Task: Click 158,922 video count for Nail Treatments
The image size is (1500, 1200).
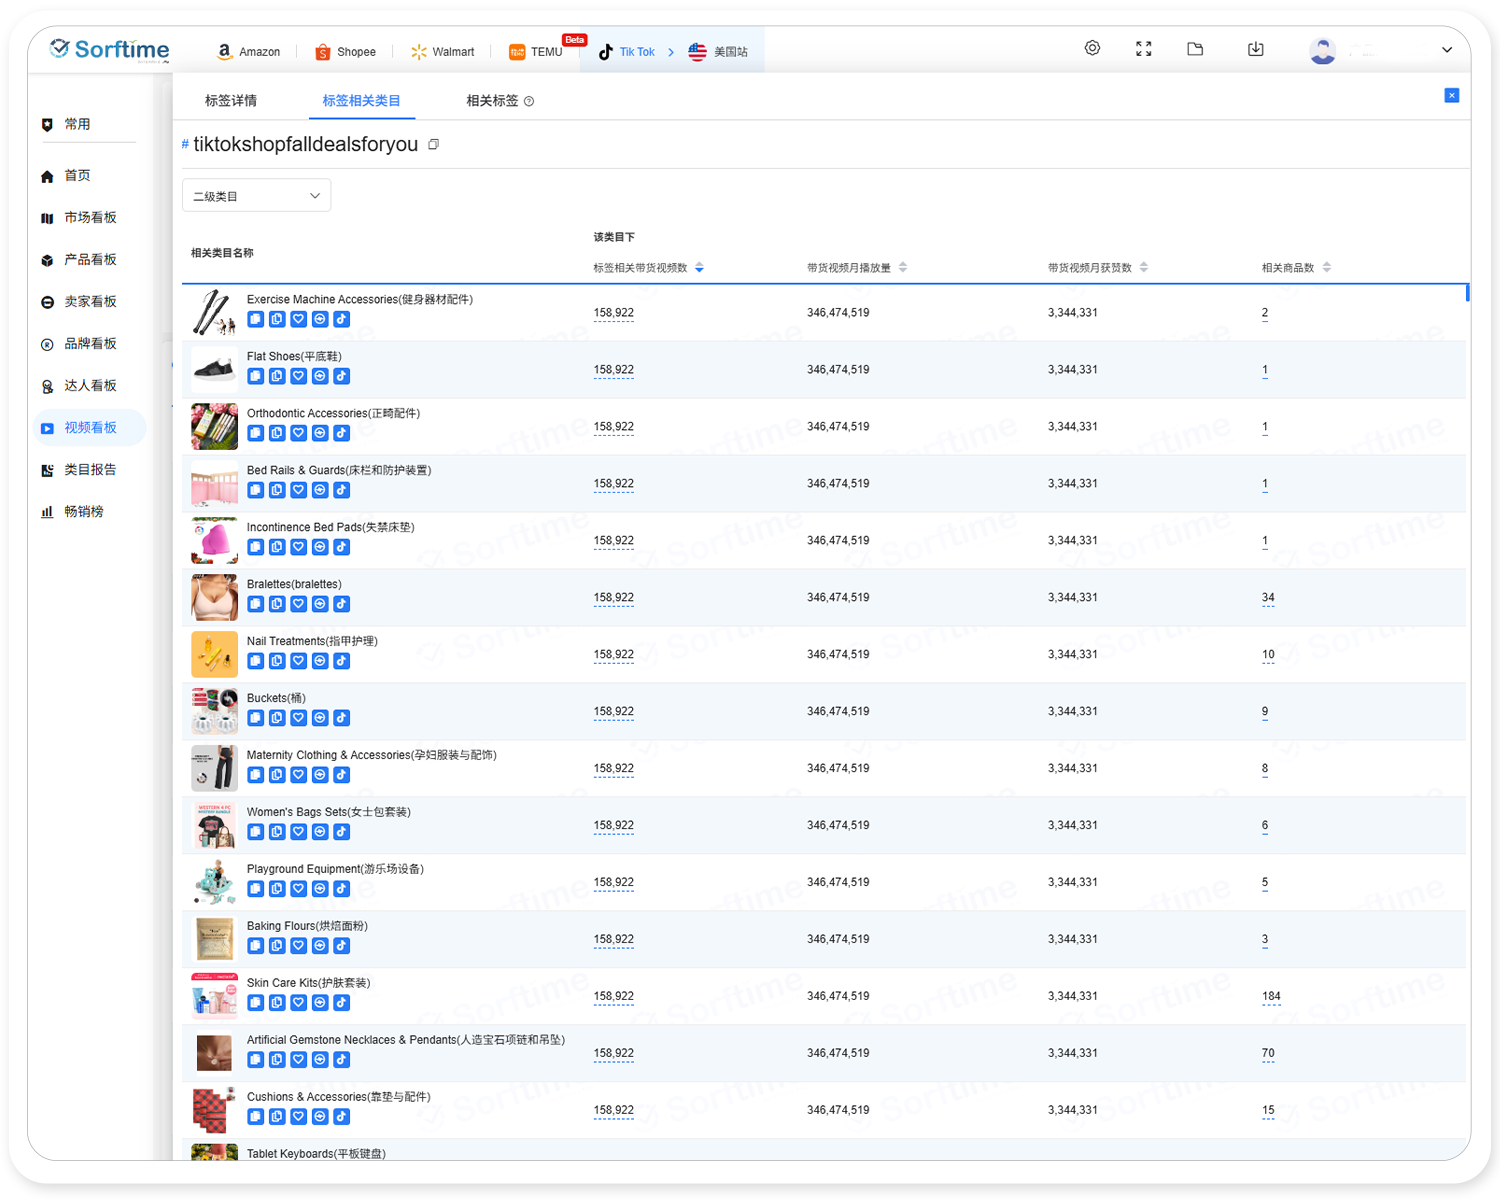Action: pyautogui.click(x=613, y=655)
